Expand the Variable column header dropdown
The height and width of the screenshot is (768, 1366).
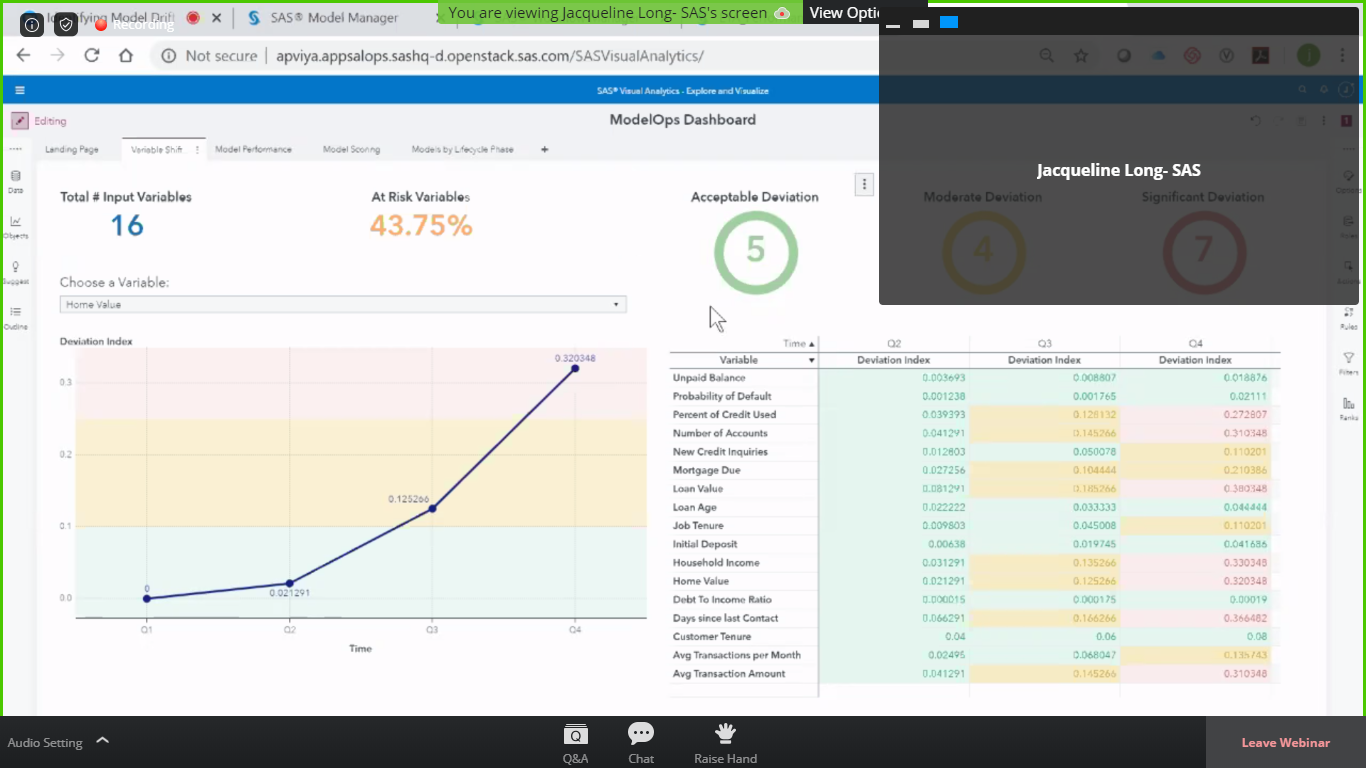coord(811,360)
